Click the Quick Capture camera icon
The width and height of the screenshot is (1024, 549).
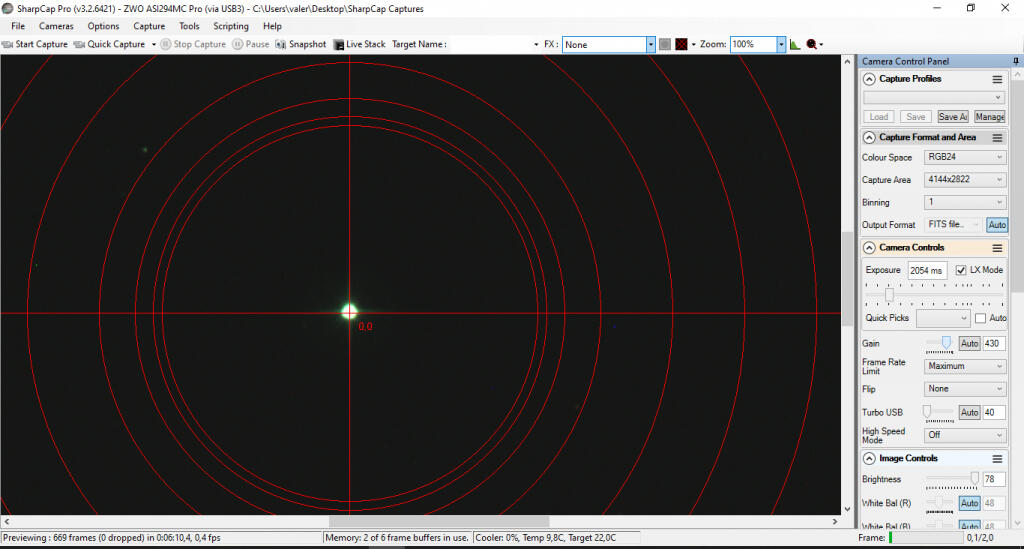coord(79,44)
